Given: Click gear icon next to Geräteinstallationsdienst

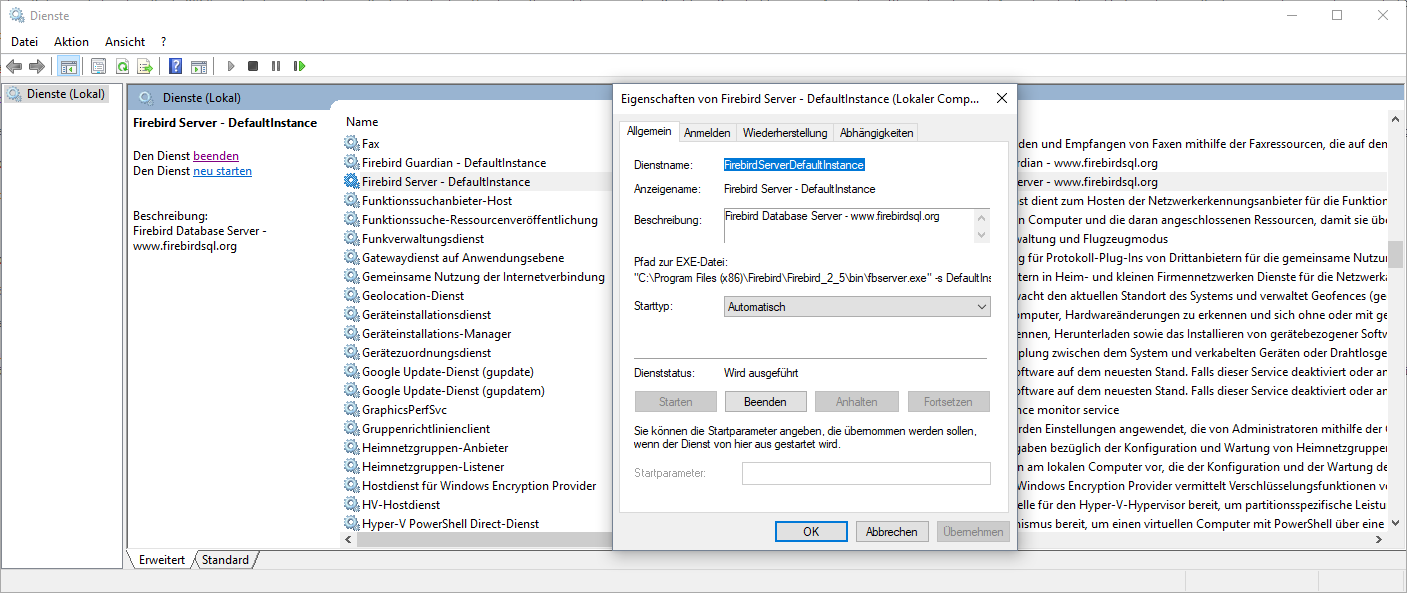Looking at the screenshot, I should click(351, 315).
